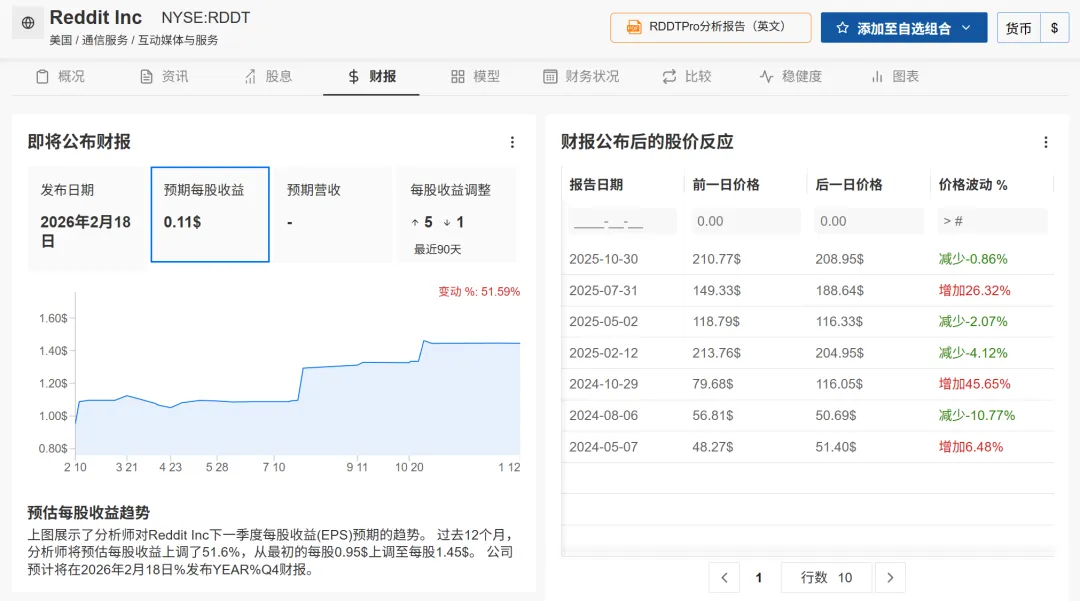This screenshot has width=1080, height=601.
Task: Sort by 报告日期 column header
Action: [596, 184]
